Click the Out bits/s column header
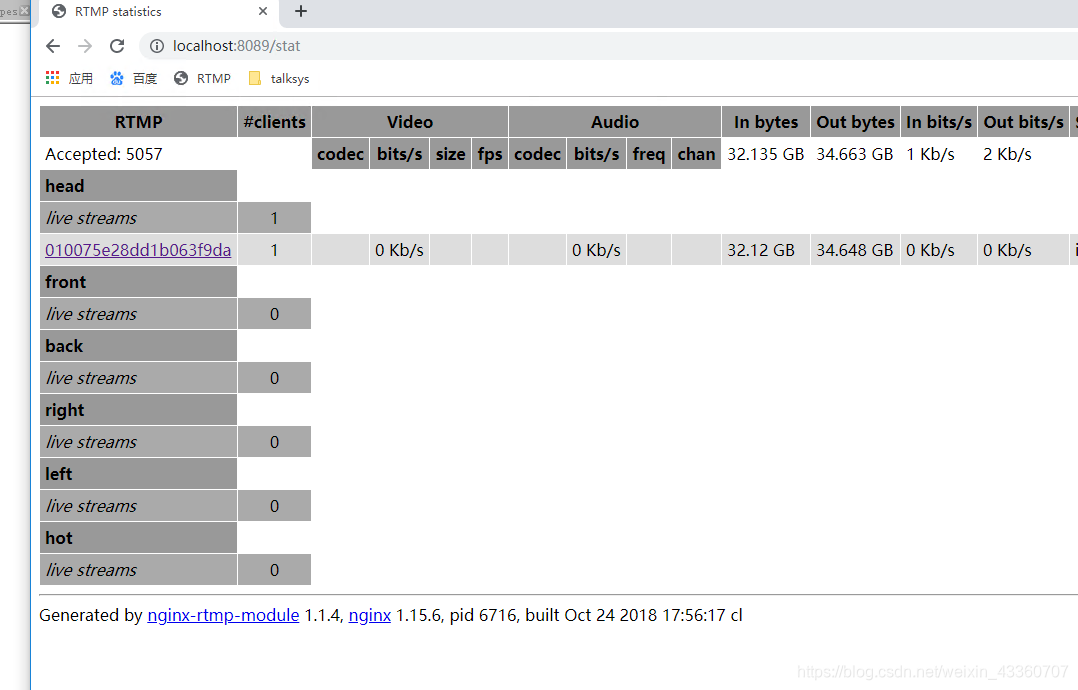Viewport: 1078px width, 690px height. coord(1022,121)
